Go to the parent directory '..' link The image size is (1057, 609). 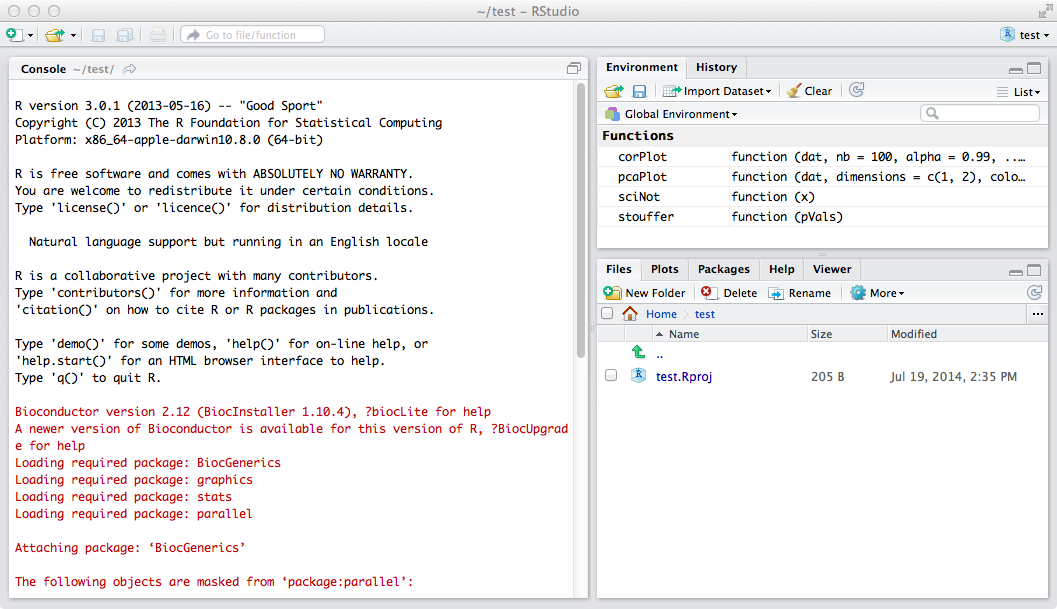(x=660, y=354)
